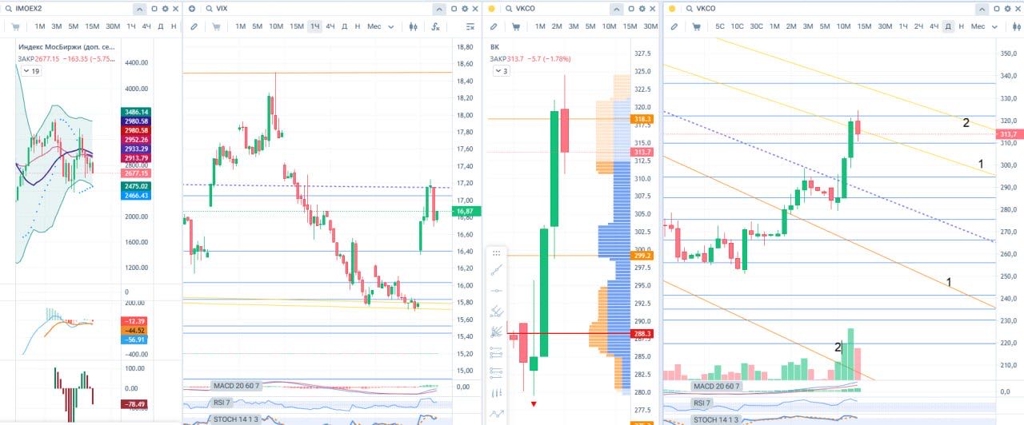Screen dimensions: 1024x425
Task: Select the horizontal line drawing tool
Action: (497, 290)
